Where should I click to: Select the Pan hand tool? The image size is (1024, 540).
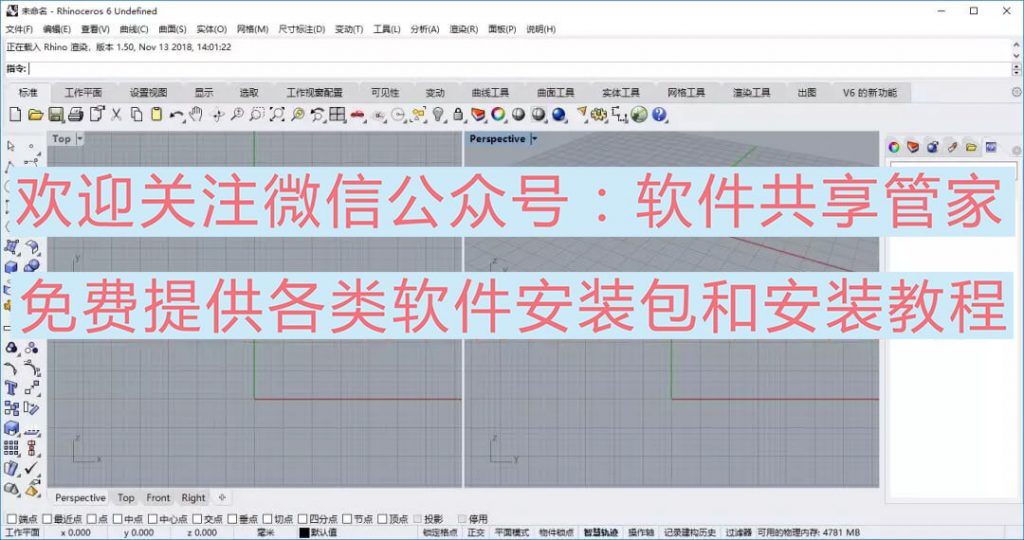pyautogui.click(x=195, y=114)
